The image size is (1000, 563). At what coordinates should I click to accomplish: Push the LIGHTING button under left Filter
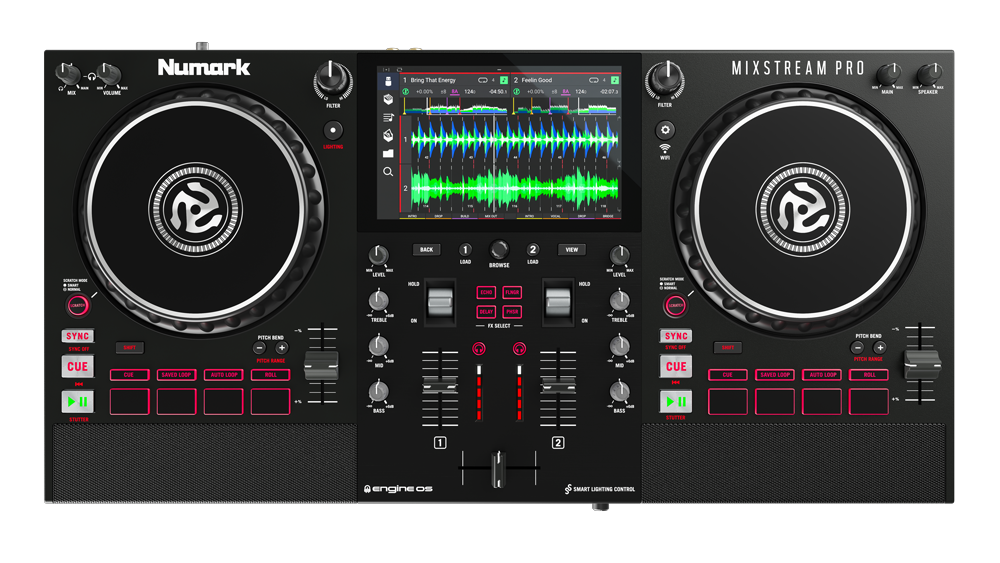point(333,131)
